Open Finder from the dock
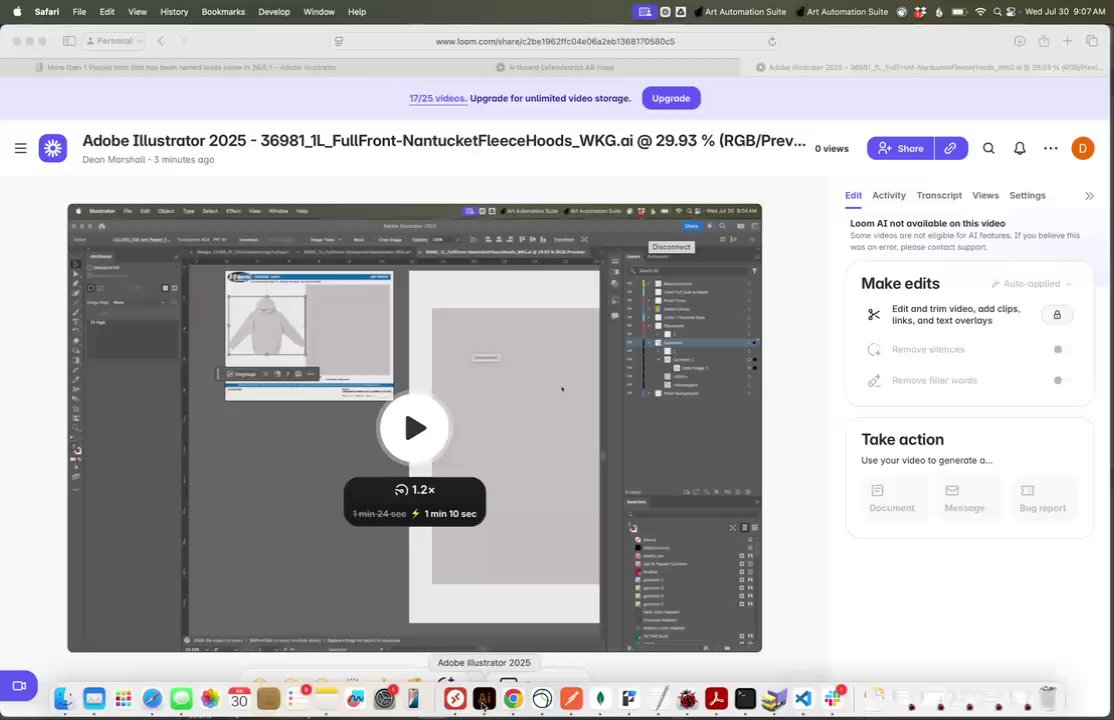This screenshot has height=720, width=1114. (64, 699)
